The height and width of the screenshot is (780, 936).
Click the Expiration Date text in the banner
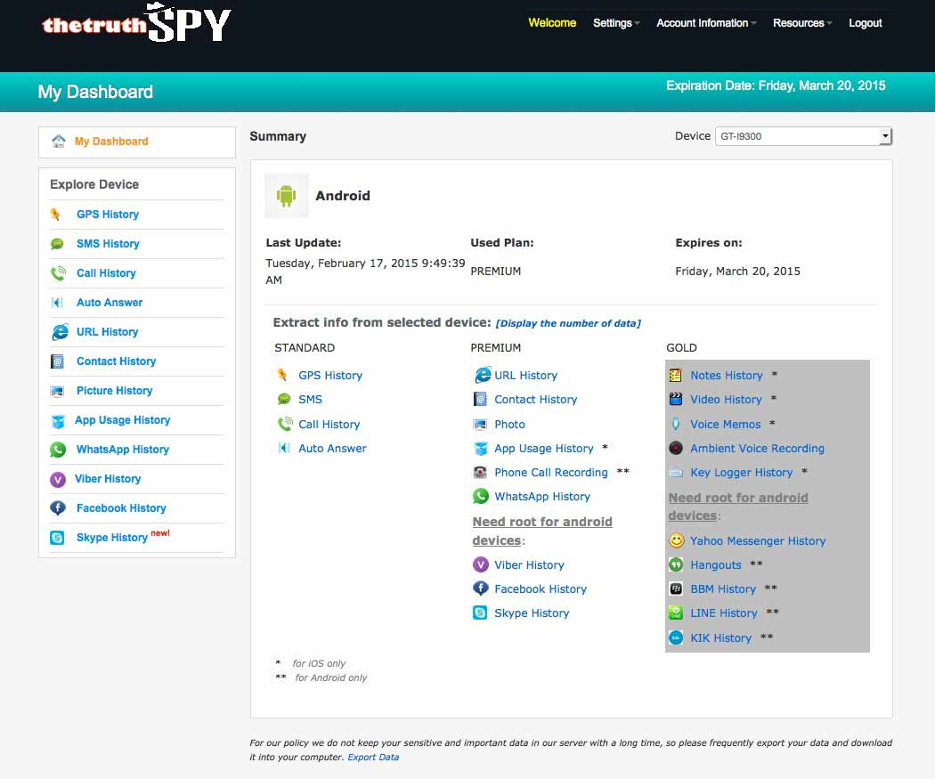click(x=775, y=86)
